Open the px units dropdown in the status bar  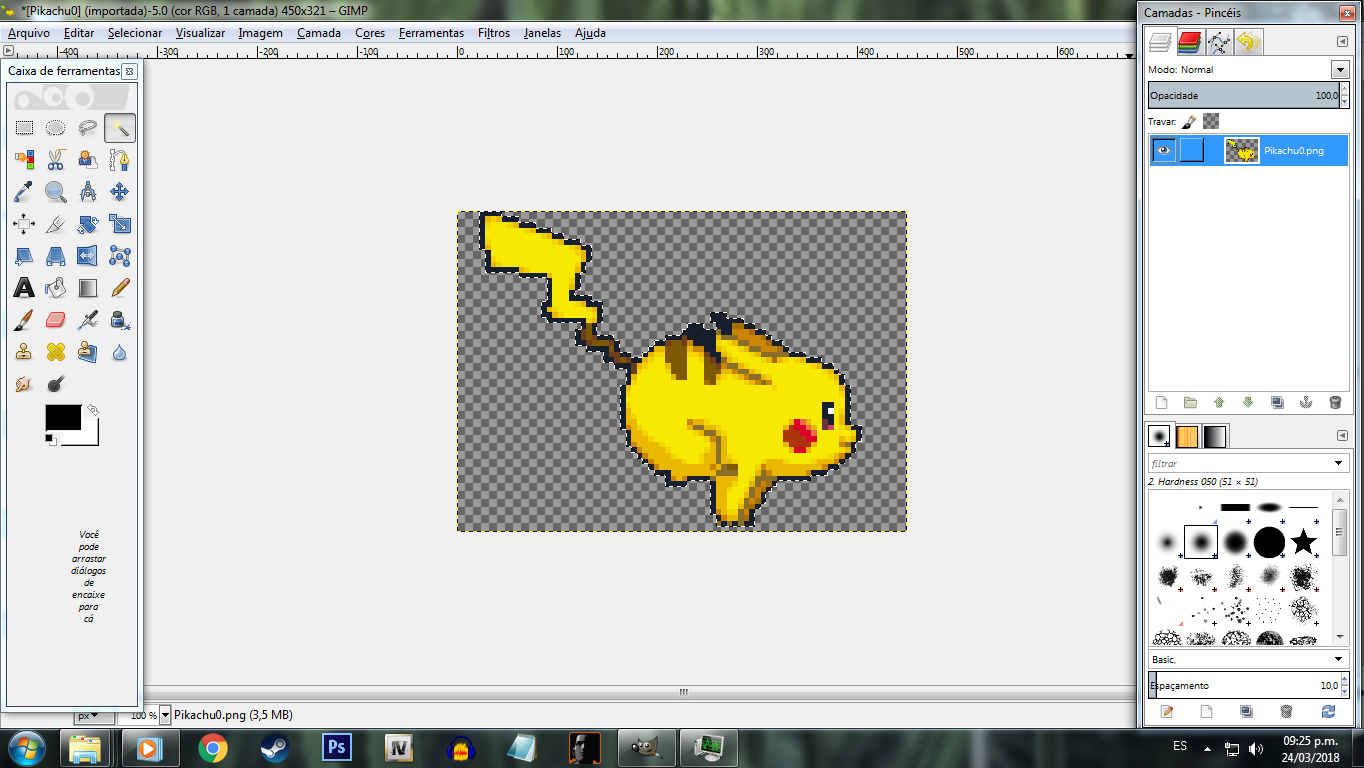[x=95, y=715]
